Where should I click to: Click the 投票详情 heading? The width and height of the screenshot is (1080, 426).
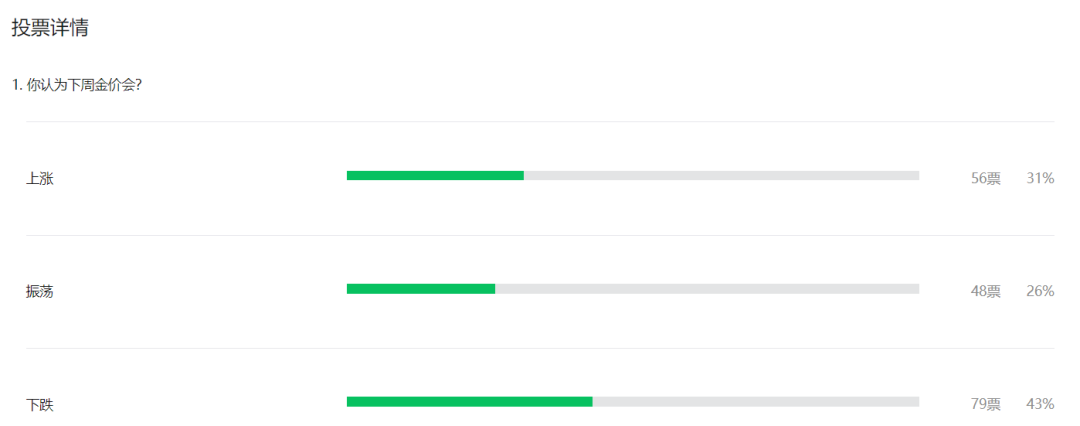tap(50, 28)
